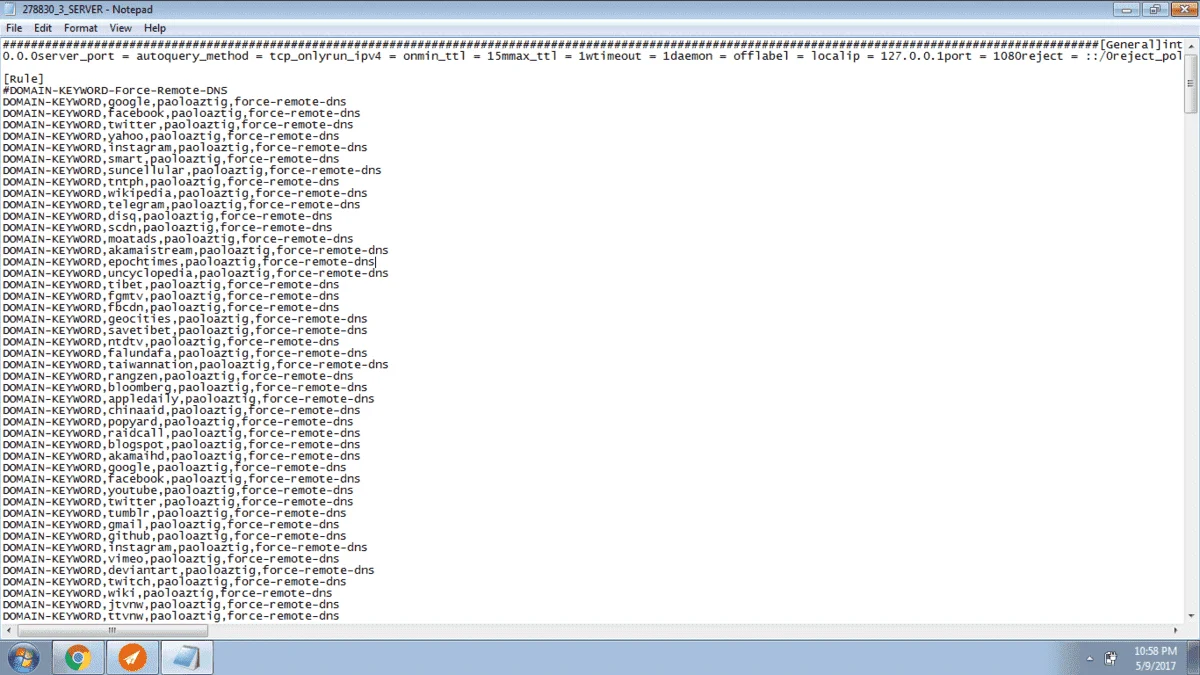Screen dimensions: 1200x675
Task: Click the scdn rule line
Action: (x=167, y=227)
